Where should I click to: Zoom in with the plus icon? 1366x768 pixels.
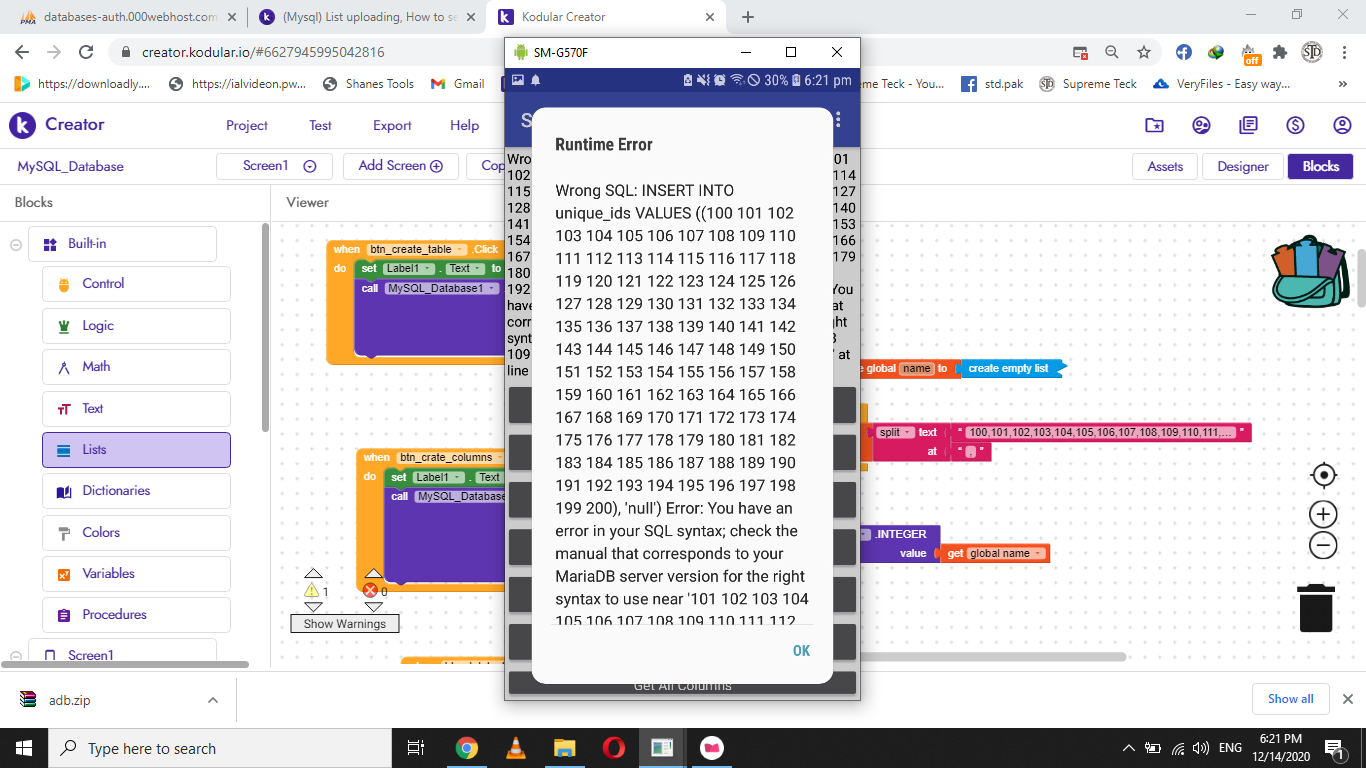1323,514
